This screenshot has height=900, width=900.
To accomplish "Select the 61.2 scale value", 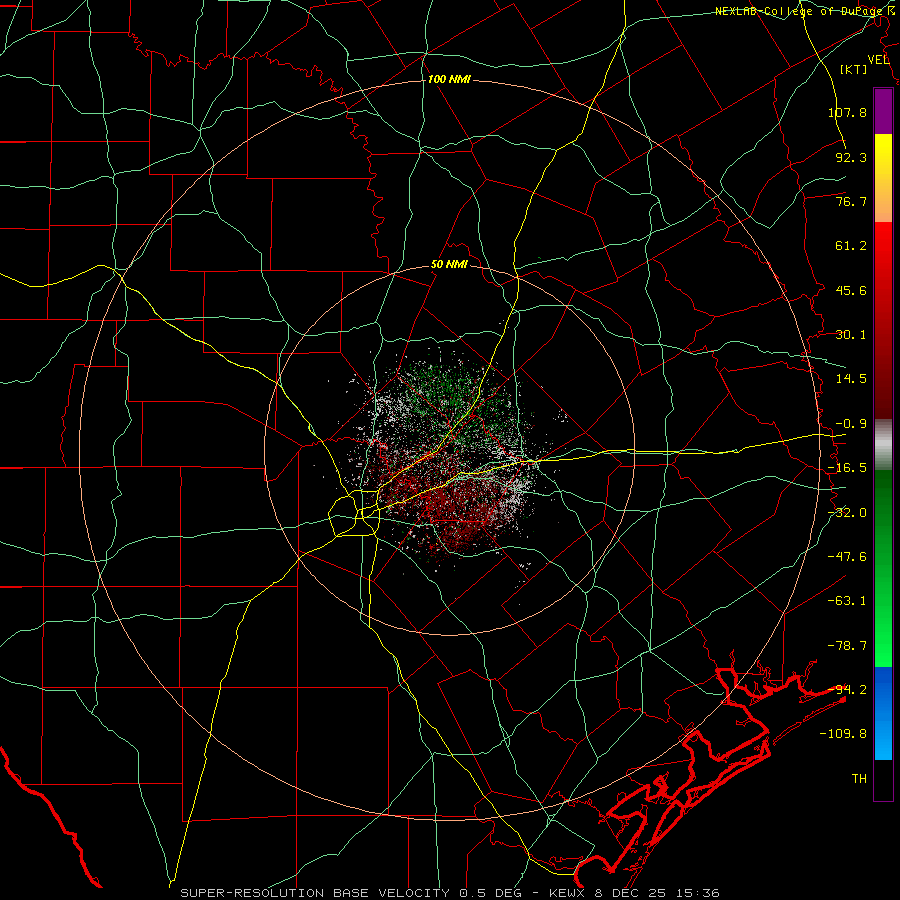I will click(851, 246).
